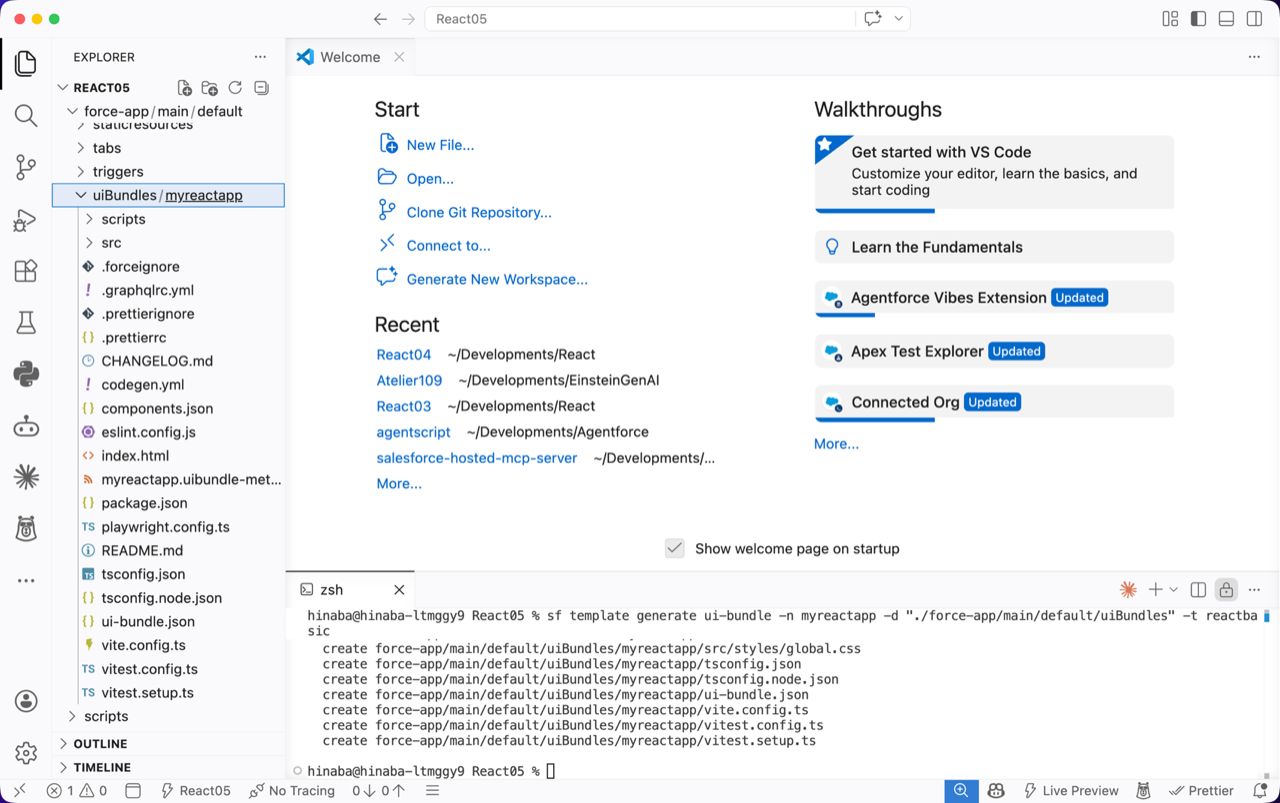Open Source Control view
This screenshot has height=803, width=1280.
26,167
